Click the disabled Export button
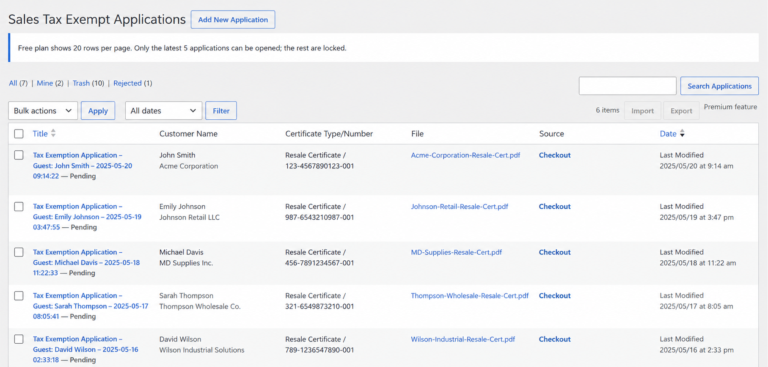 click(x=681, y=111)
